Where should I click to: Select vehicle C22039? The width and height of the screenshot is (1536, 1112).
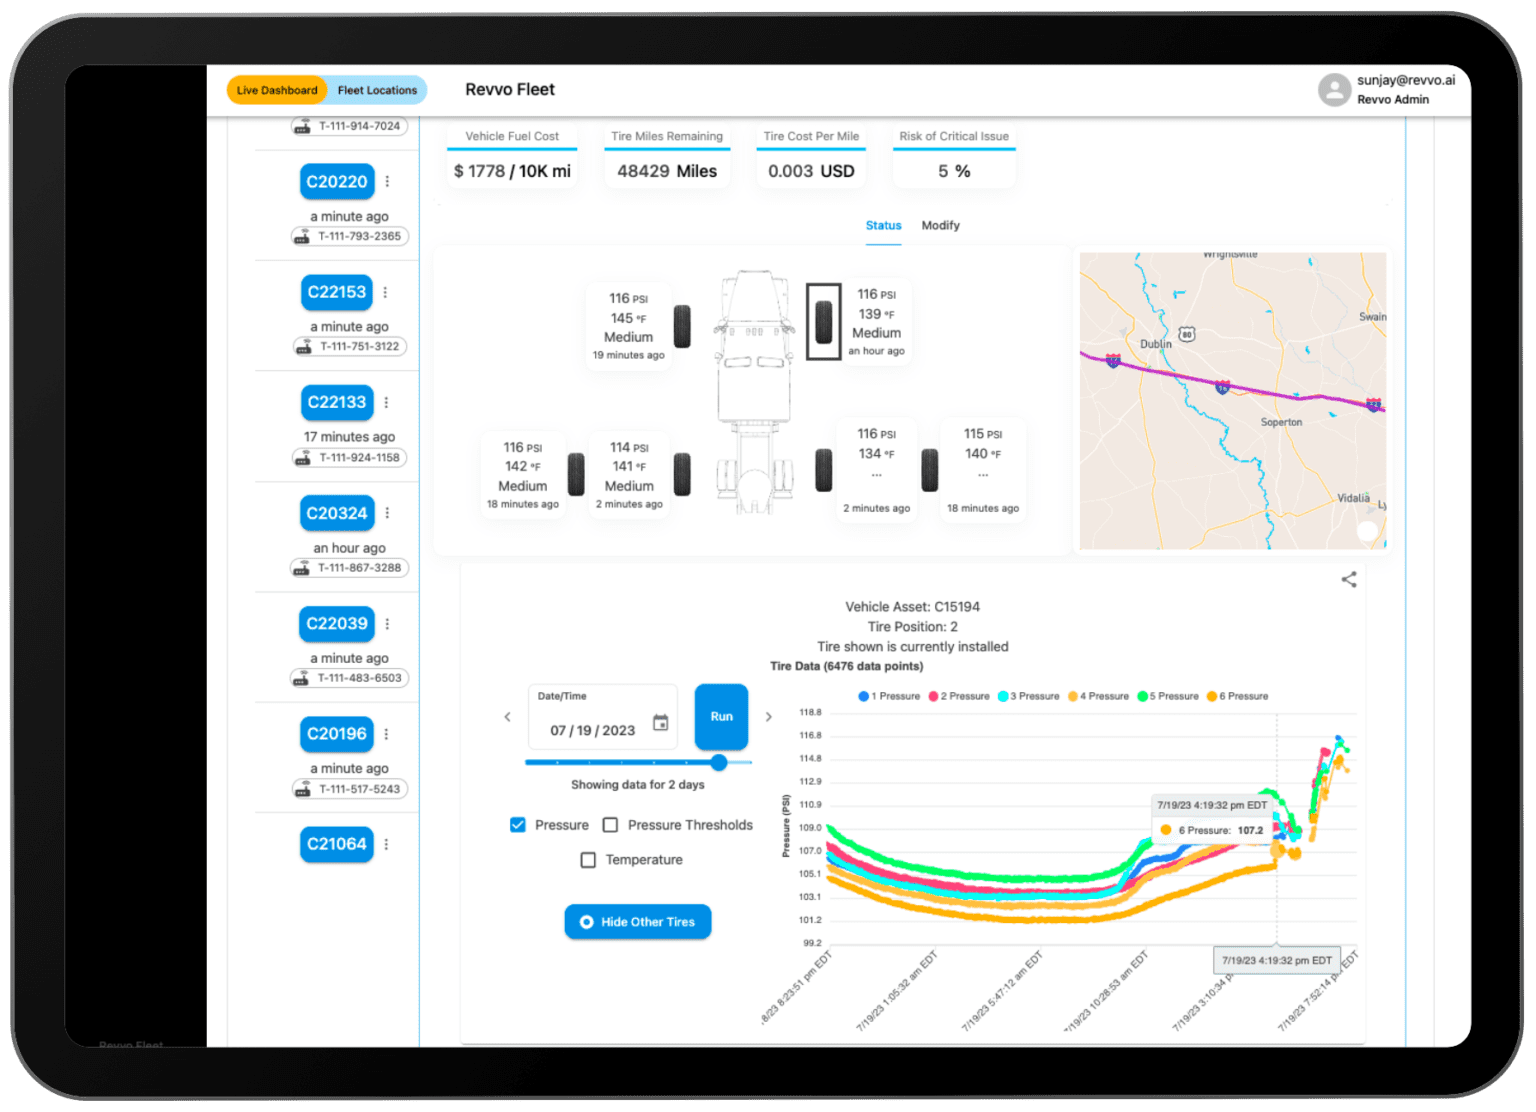tap(337, 623)
